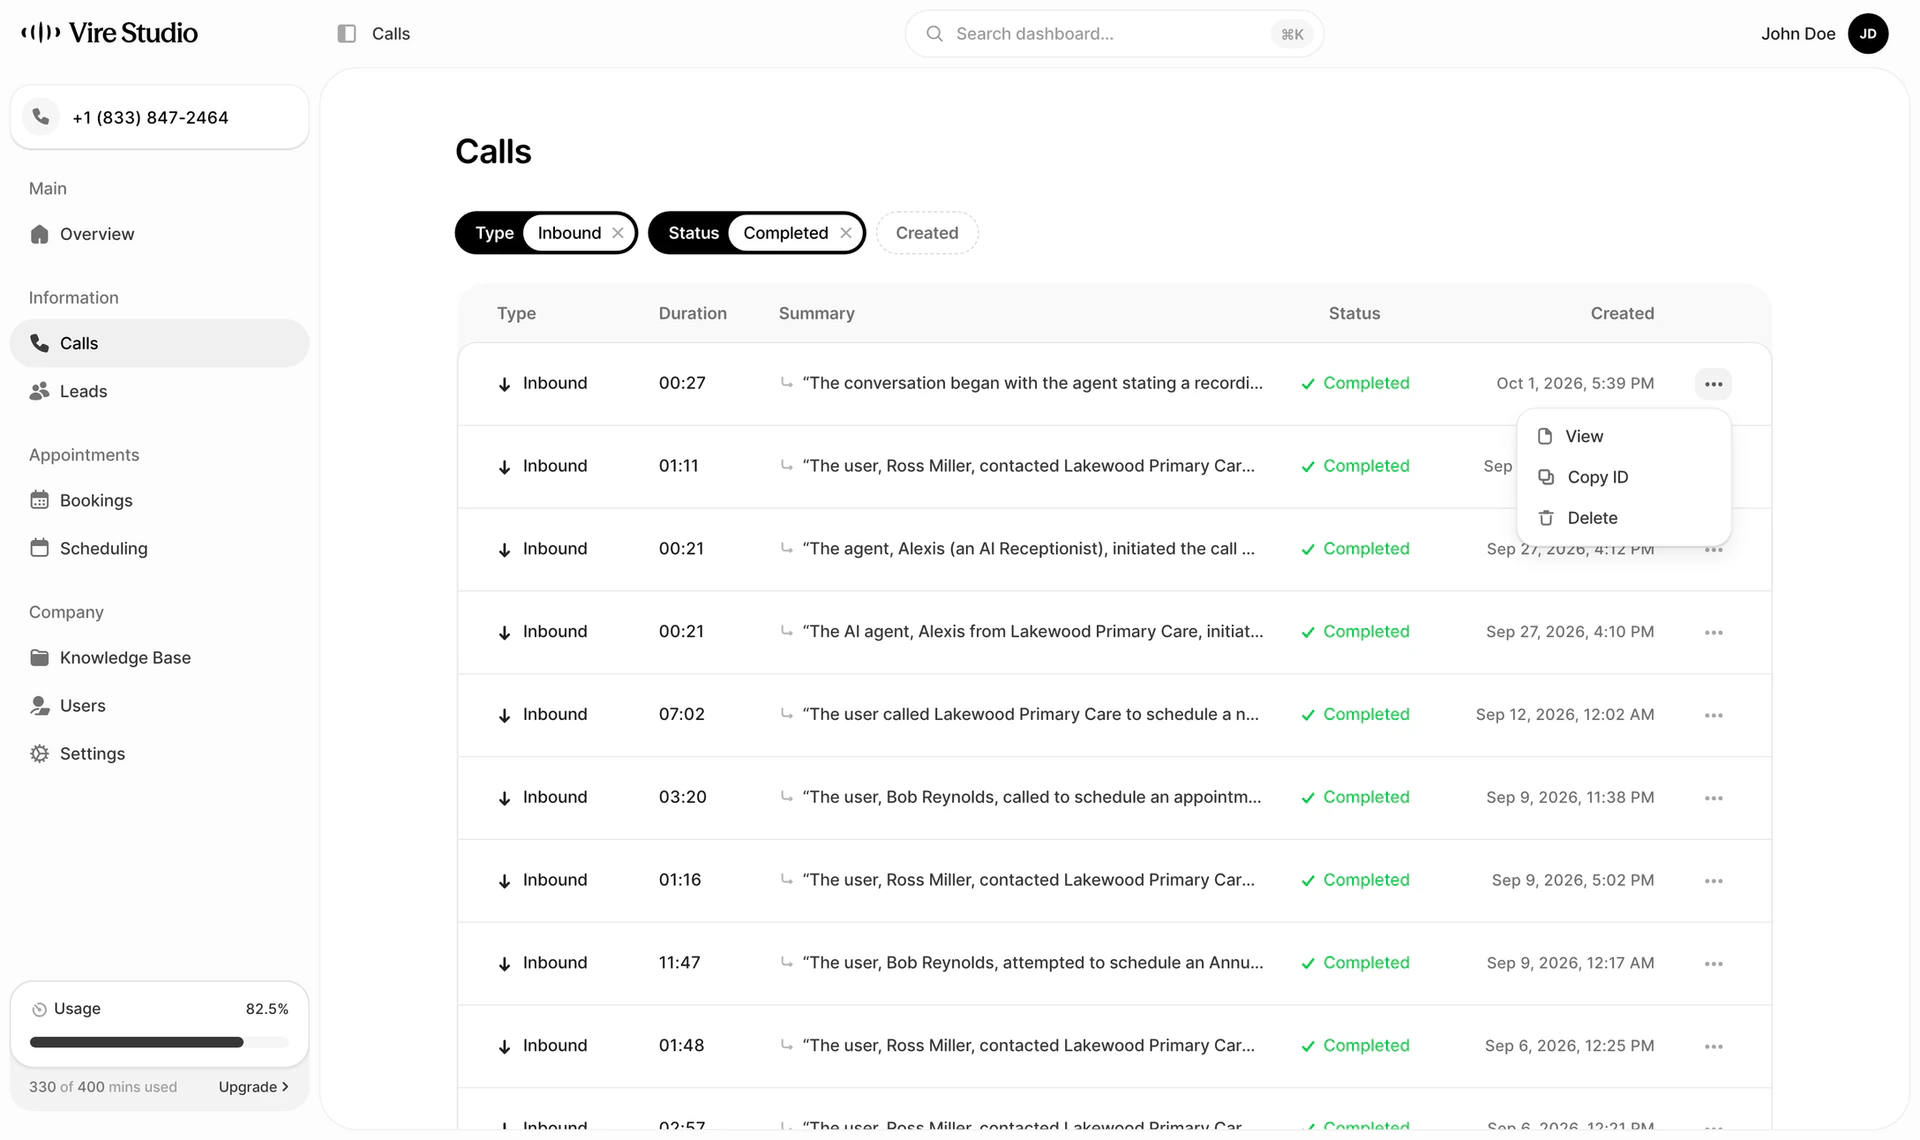Open the Knowledge Base section
The image size is (1920, 1140).
click(159, 657)
